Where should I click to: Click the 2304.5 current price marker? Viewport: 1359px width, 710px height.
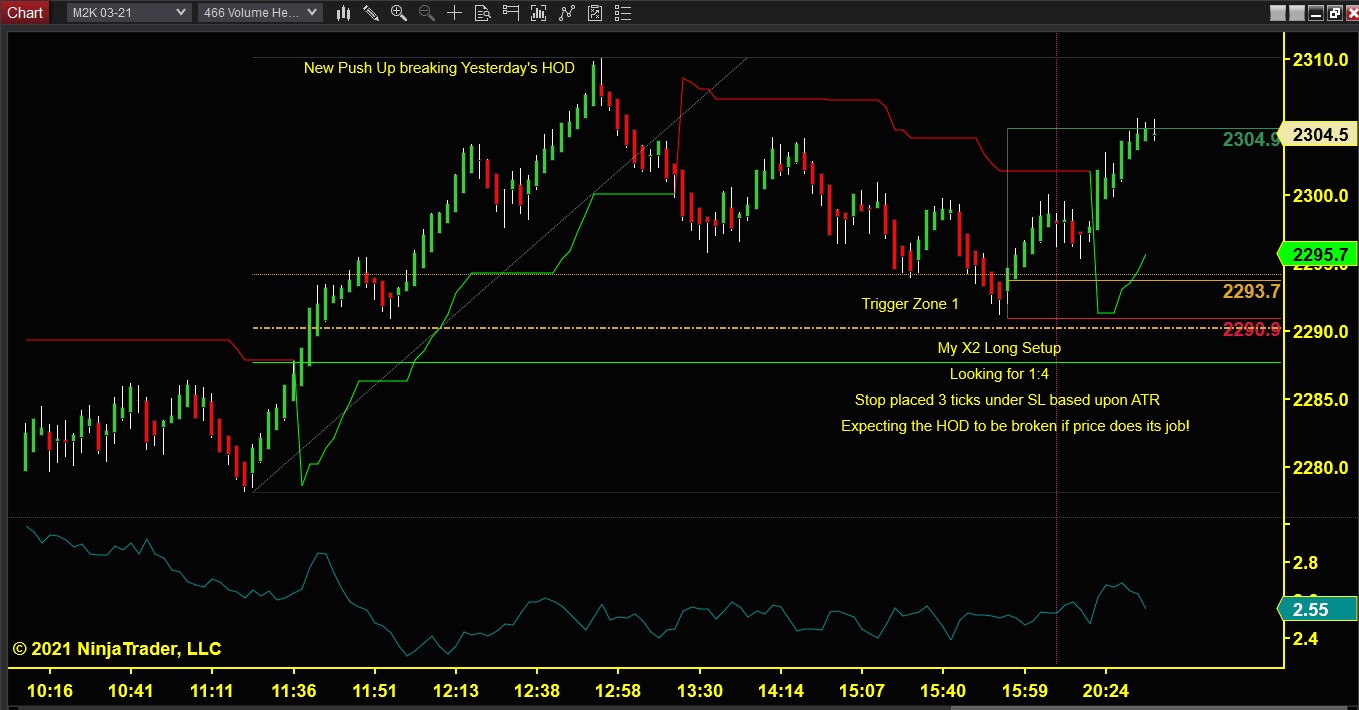point(1320,135)
